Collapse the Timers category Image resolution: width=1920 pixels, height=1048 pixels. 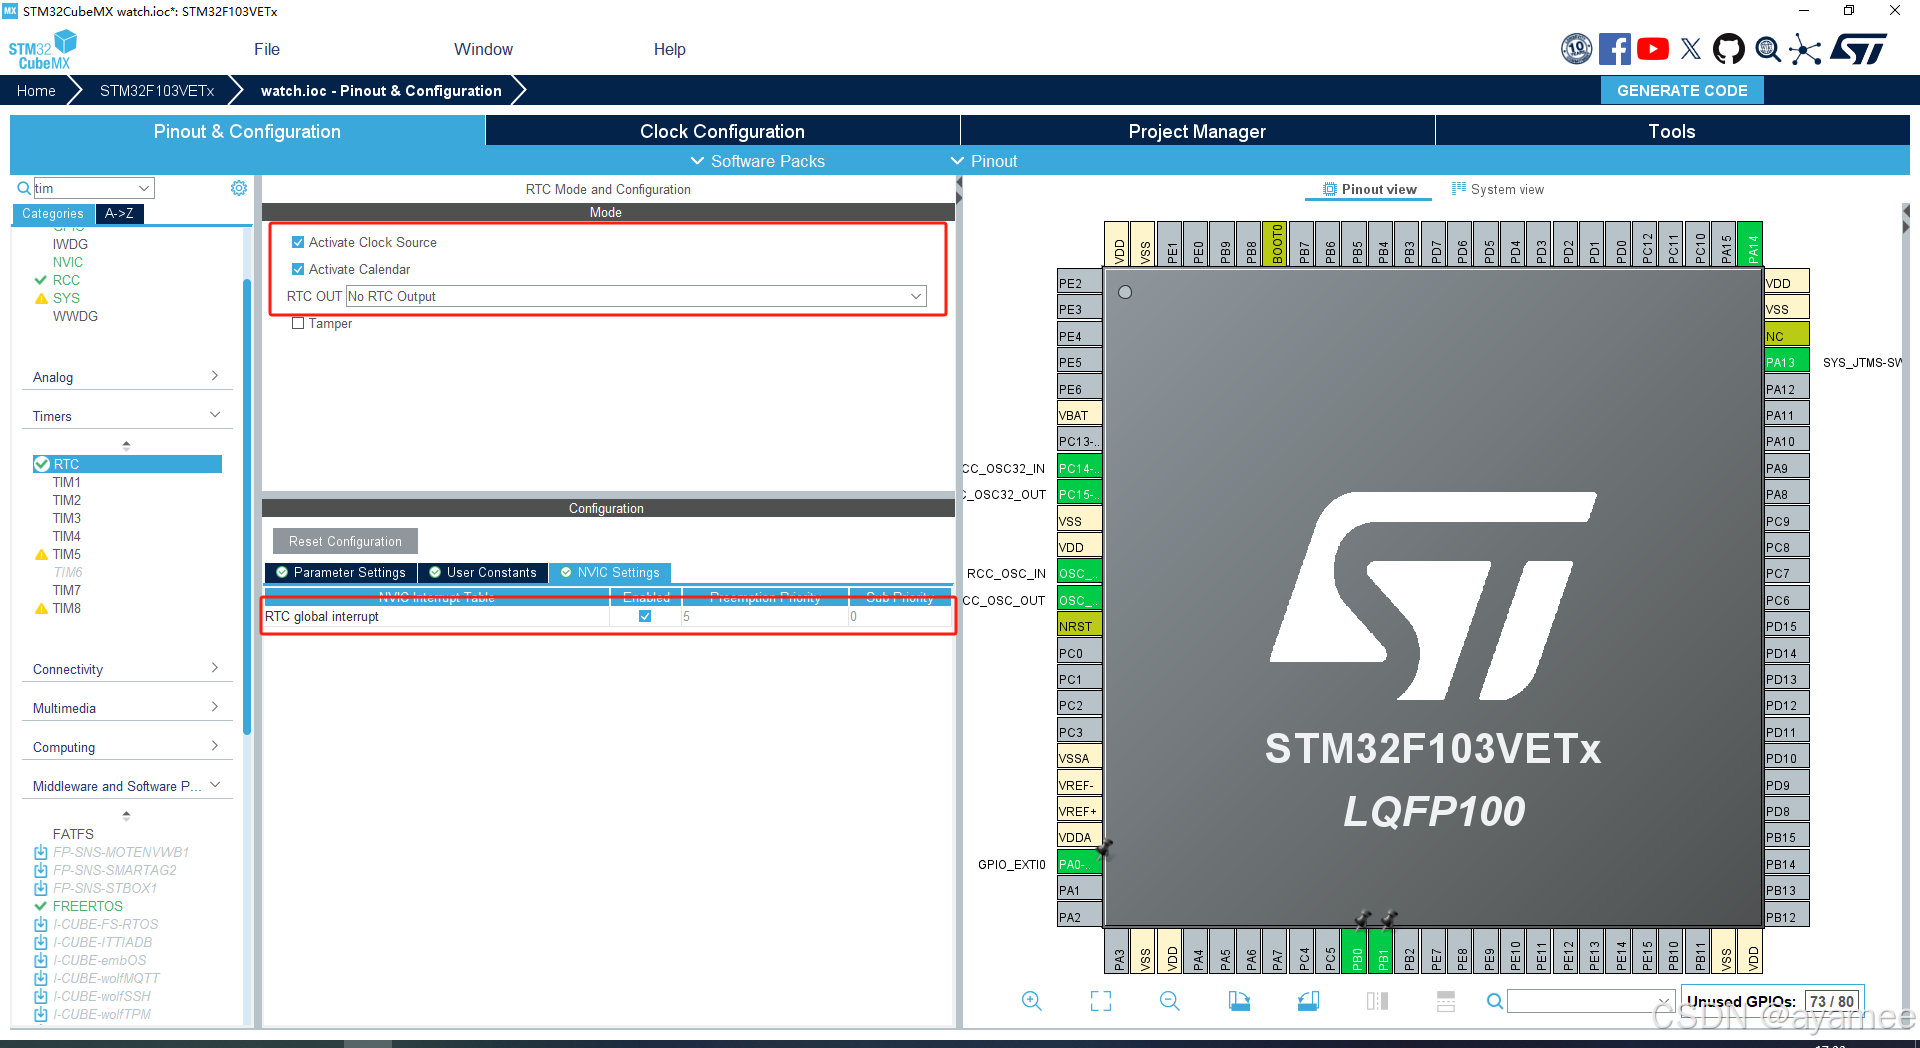[x=126, y=416]
